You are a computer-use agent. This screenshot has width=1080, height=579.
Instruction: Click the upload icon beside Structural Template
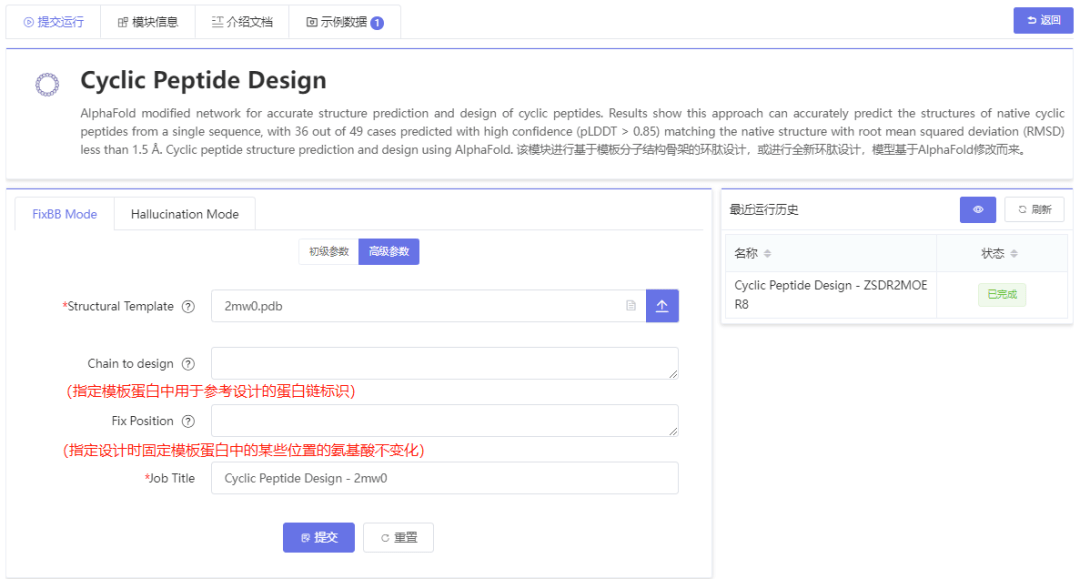(x=662, y=306)
